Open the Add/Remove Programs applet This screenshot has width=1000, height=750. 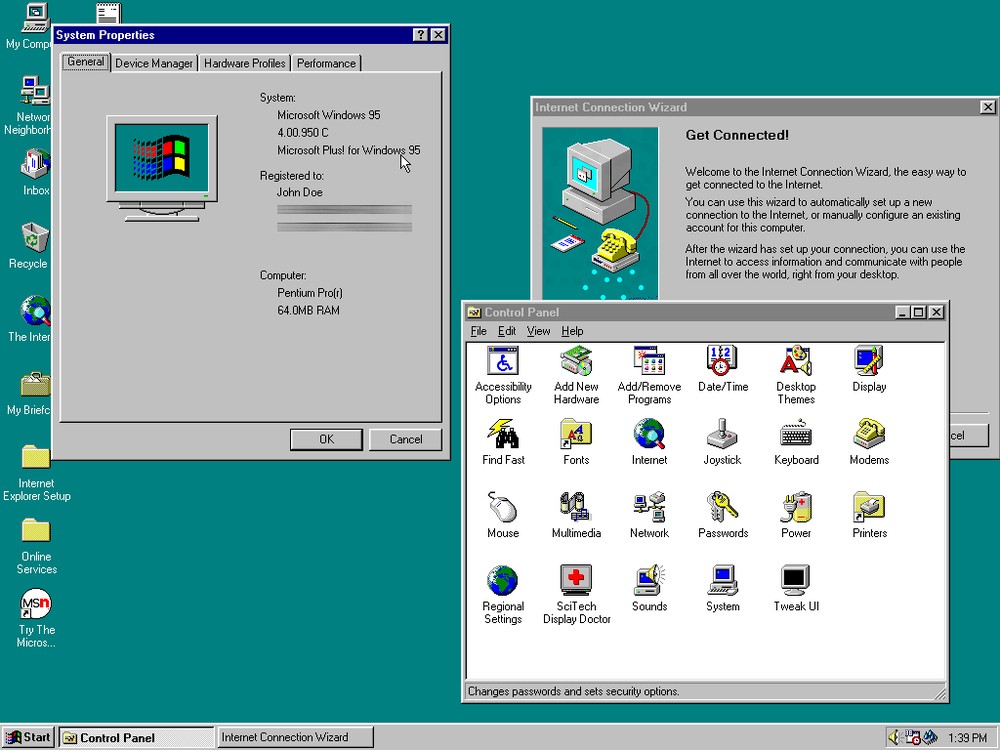click(x=648, y=368)
